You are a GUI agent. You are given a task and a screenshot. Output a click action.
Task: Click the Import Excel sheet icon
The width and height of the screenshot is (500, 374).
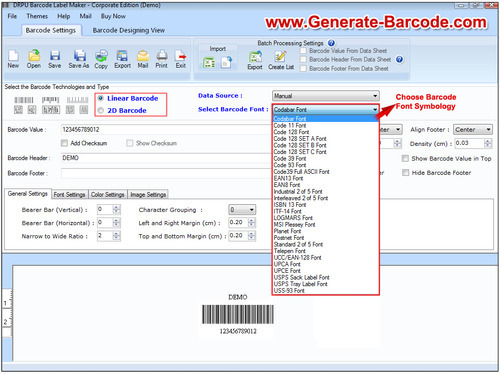(x=209, y=62)
